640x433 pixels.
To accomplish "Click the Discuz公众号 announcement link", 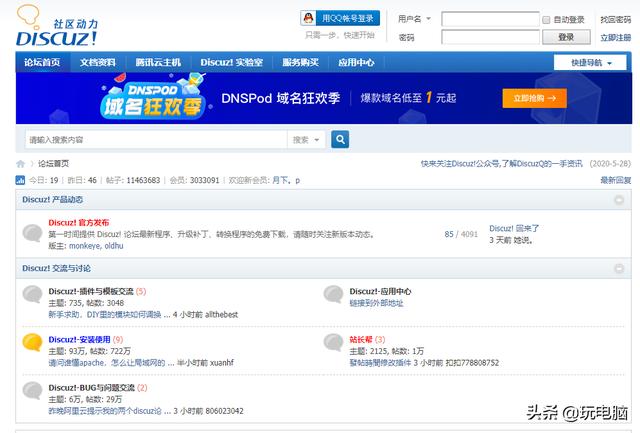I will point(502,164).
